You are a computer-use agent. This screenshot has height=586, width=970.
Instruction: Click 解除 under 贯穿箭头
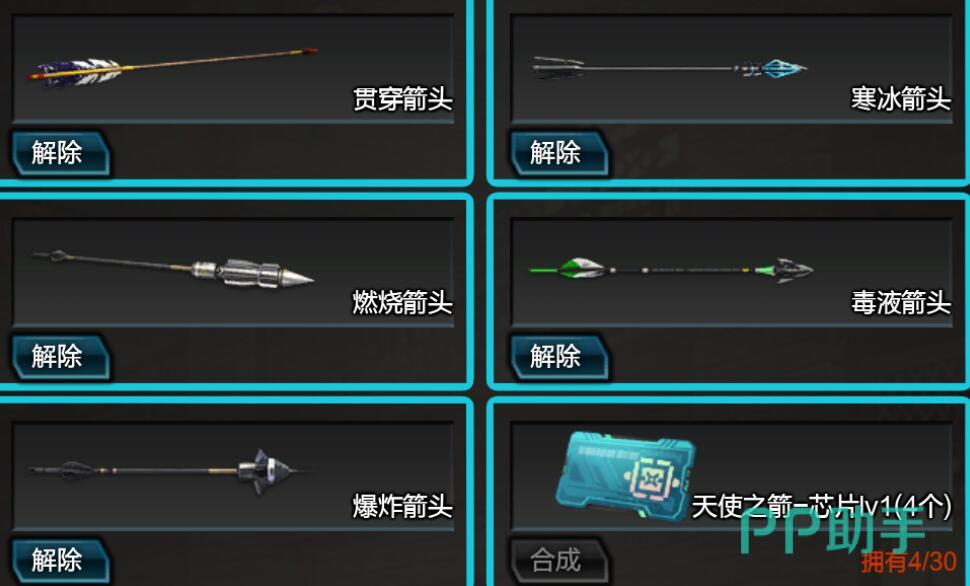coord(61,153)
